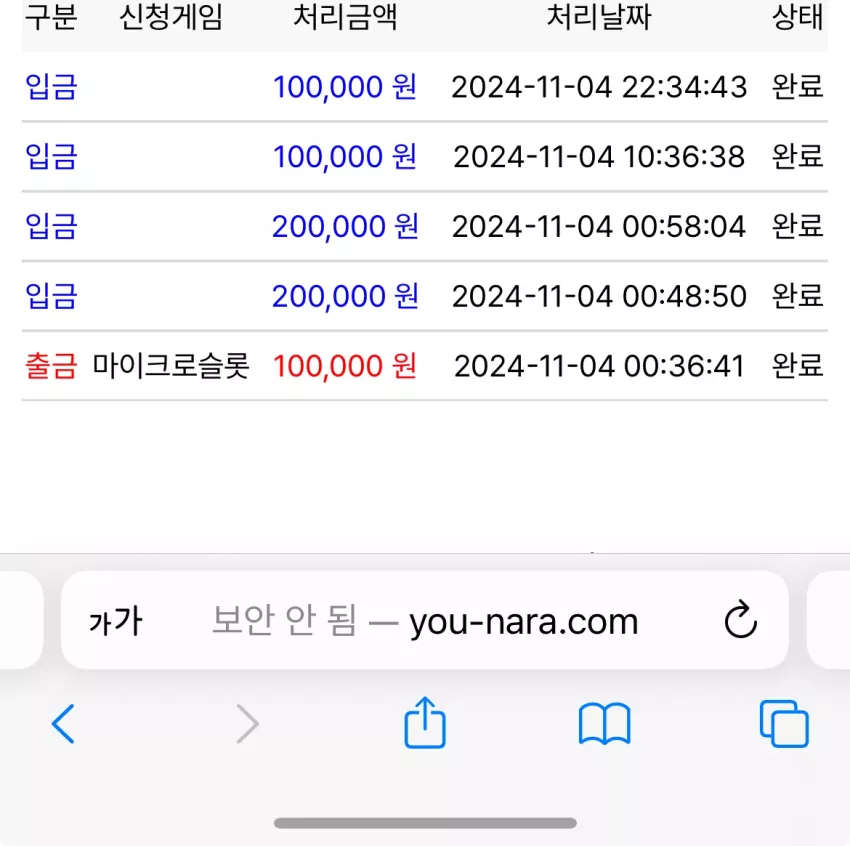Image resolution: width=850 pixels, height=846 pixels.
Task: Select the 구분 column header
Action: coord(51,17)
